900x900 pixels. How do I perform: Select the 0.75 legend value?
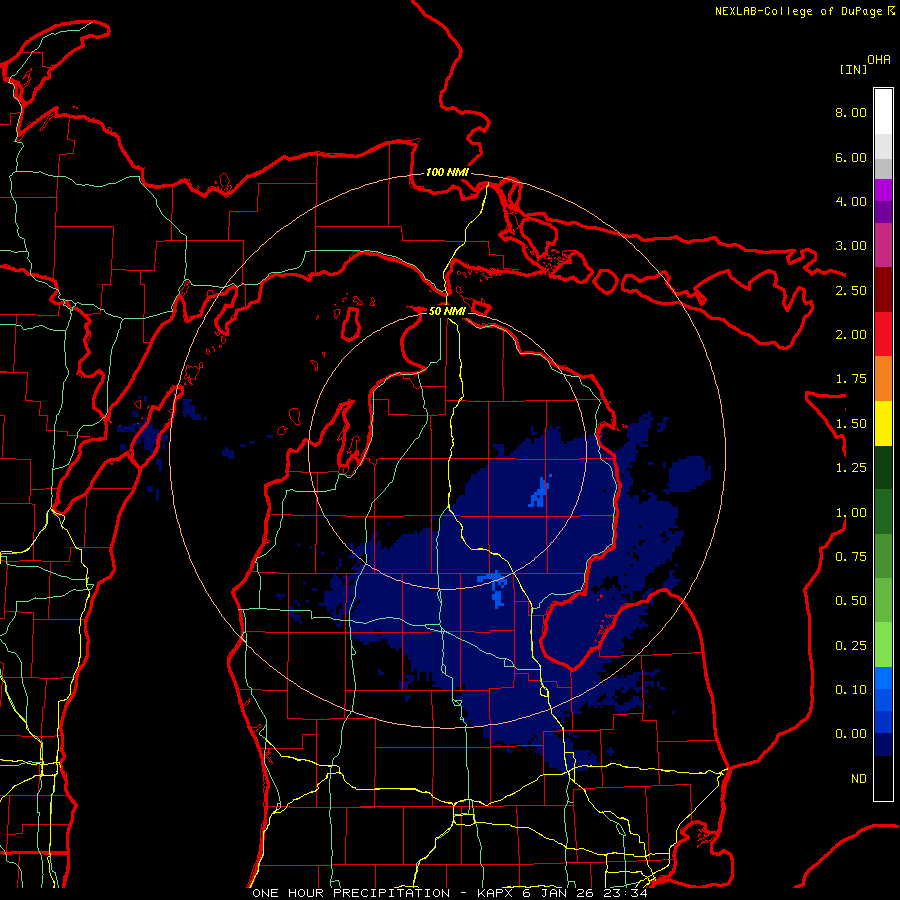tap(851, 557)
